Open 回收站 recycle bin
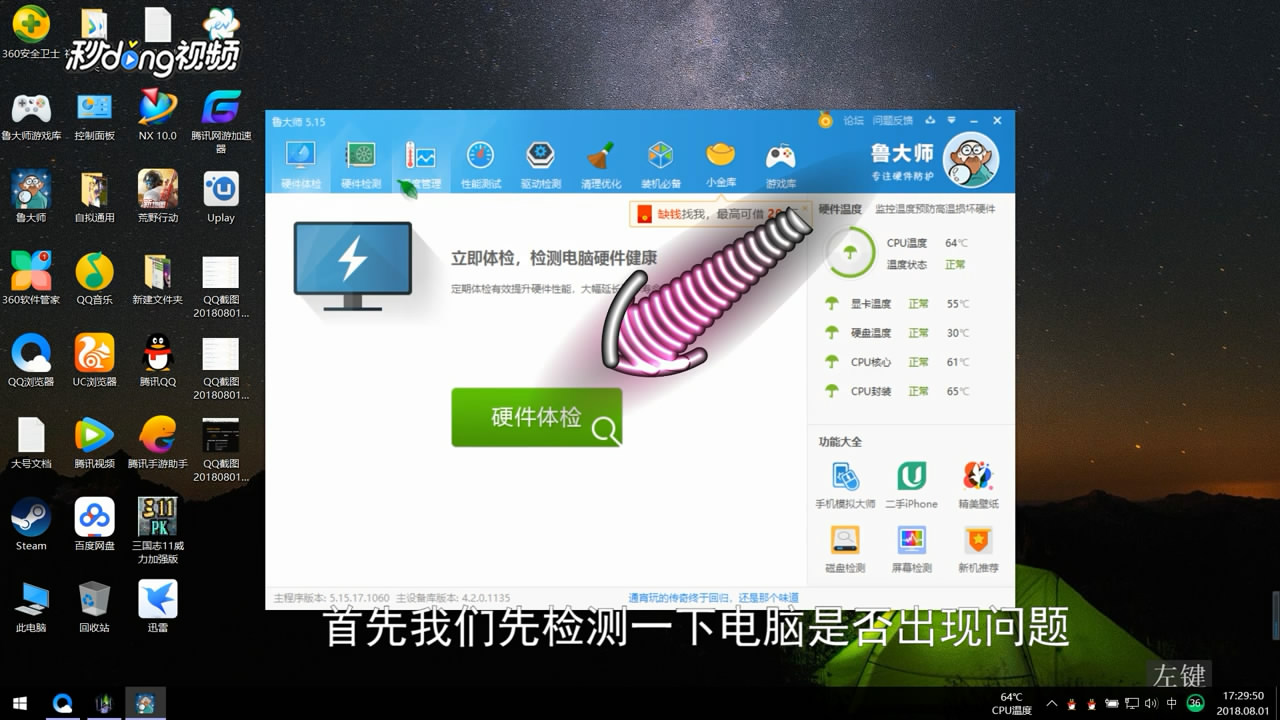Viewport: 1280px width, 720px height. coord(94,607)
